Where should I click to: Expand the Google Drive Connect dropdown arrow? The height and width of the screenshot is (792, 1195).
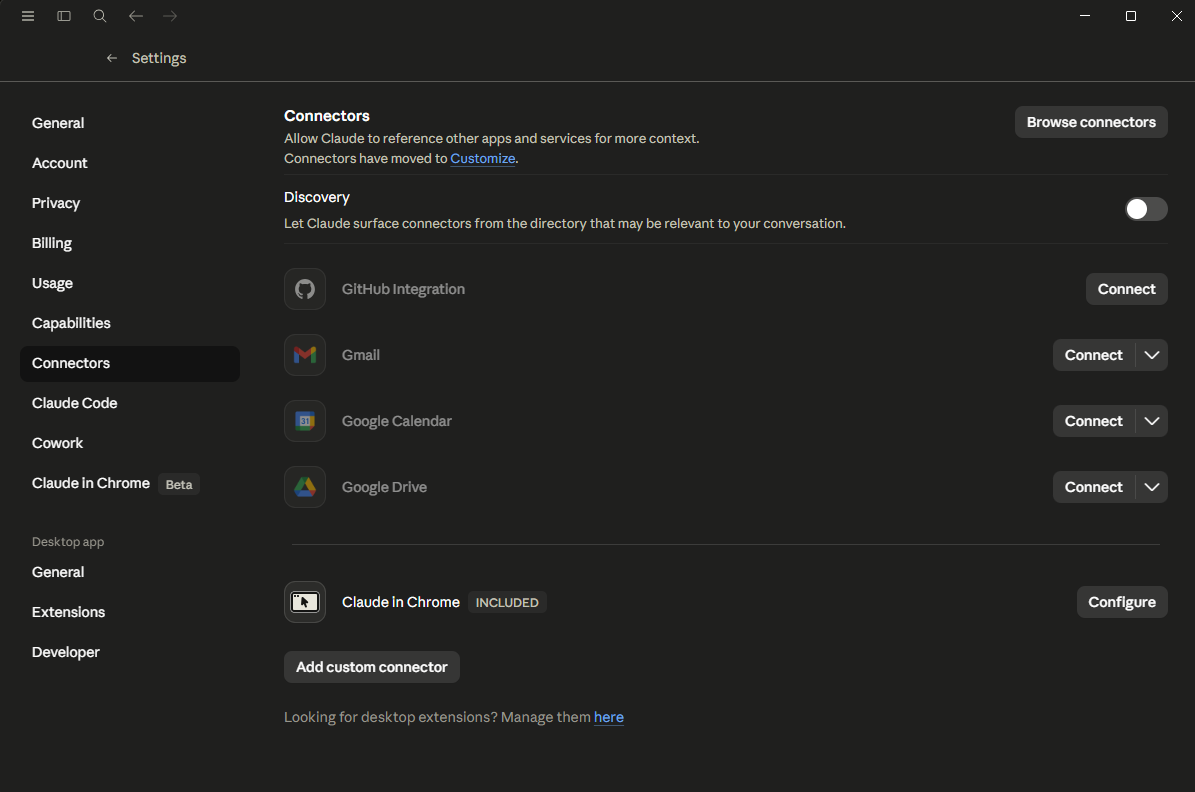[x=1152, y=487]
